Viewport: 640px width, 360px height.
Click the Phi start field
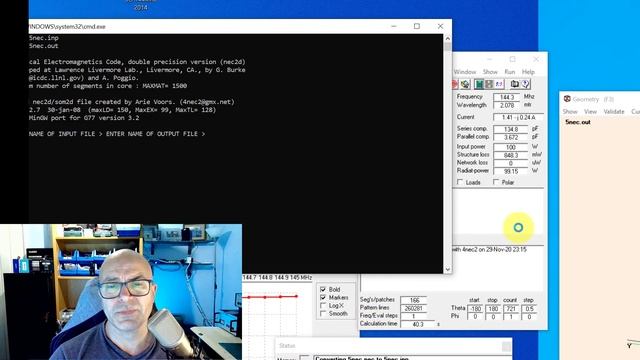pos(475,317)
